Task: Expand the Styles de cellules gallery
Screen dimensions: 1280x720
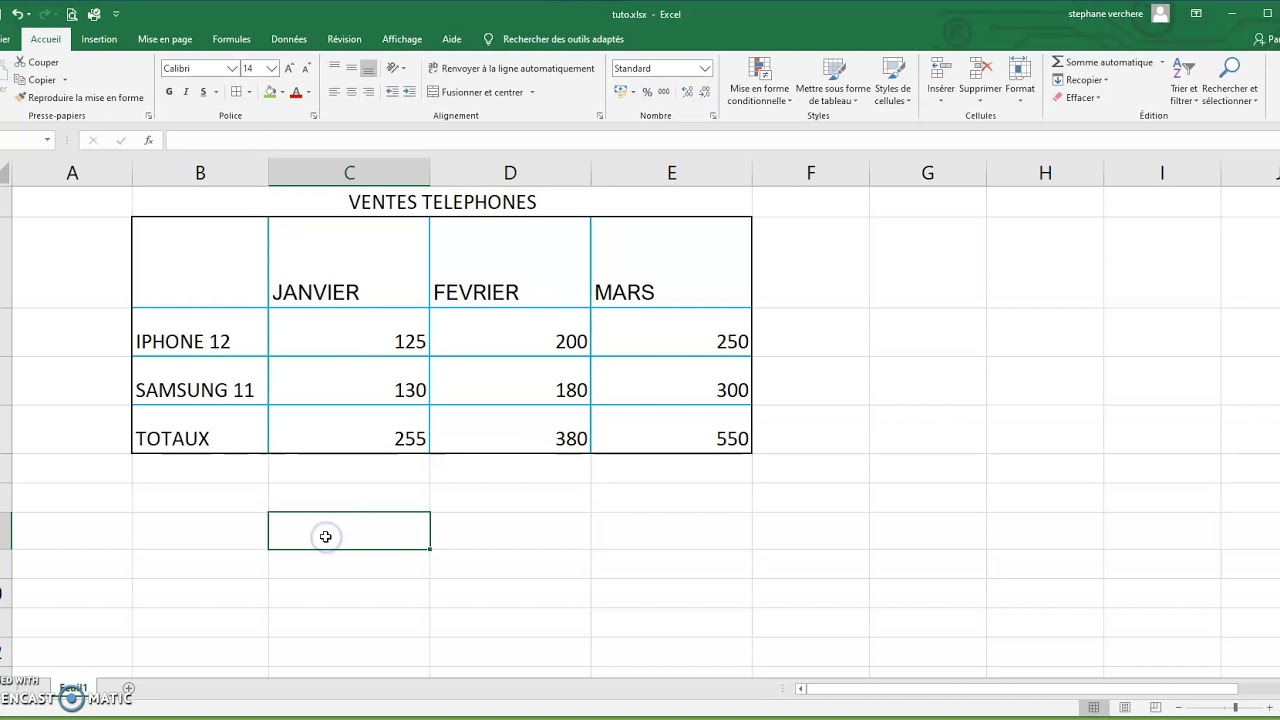Action: [x=893, y=82]
